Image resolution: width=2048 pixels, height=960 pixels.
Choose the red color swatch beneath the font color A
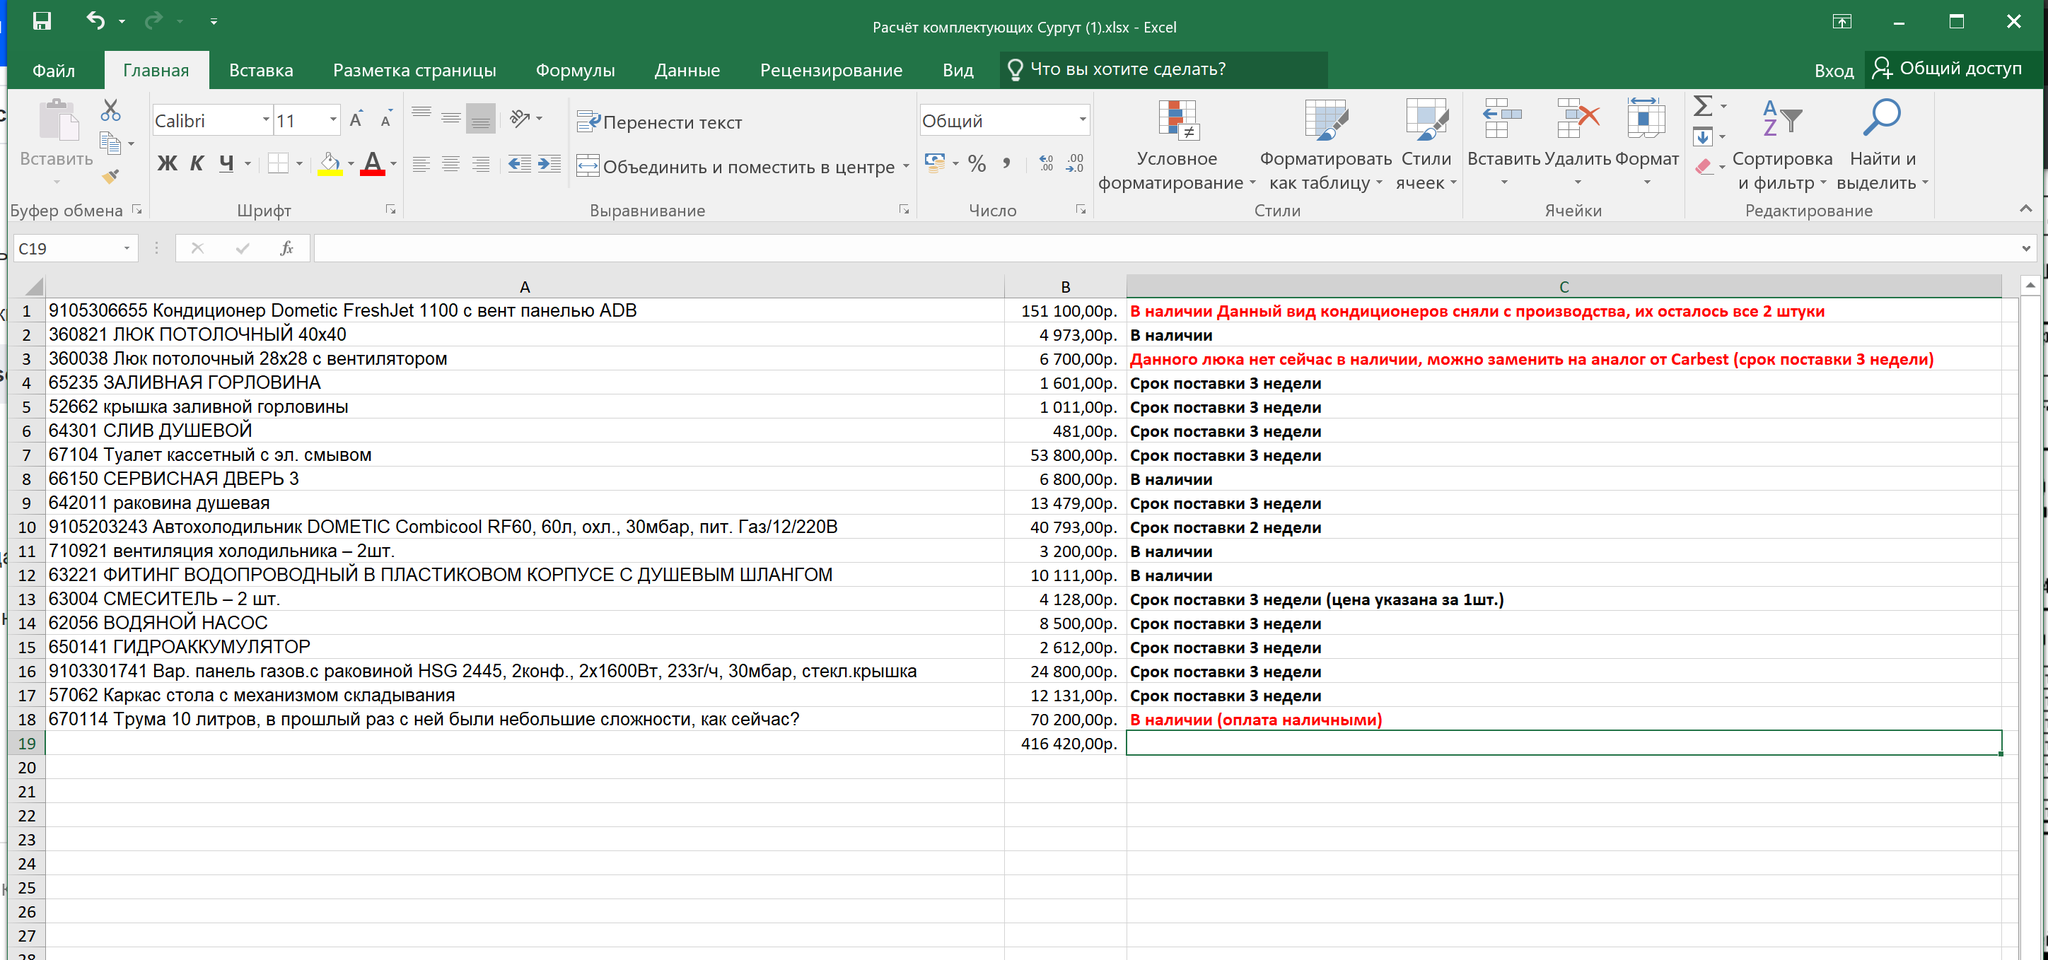pos(373,174)
